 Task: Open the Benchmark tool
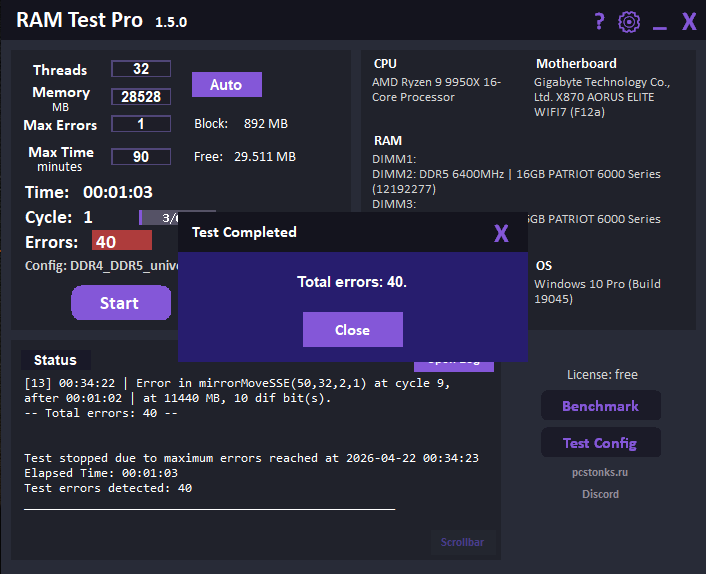pyautogui.click(x=601, y=406)
